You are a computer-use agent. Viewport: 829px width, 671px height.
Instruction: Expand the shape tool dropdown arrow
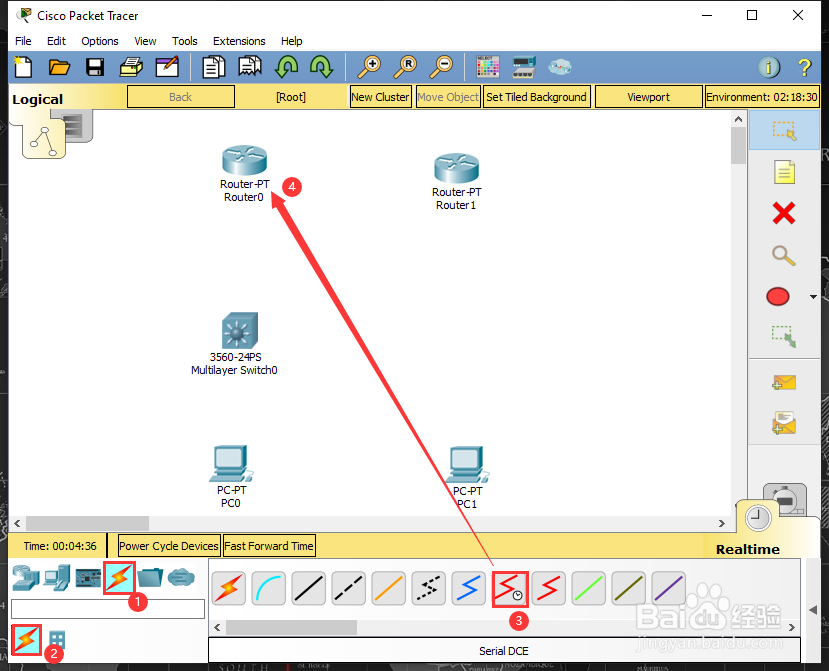[813, 297]
